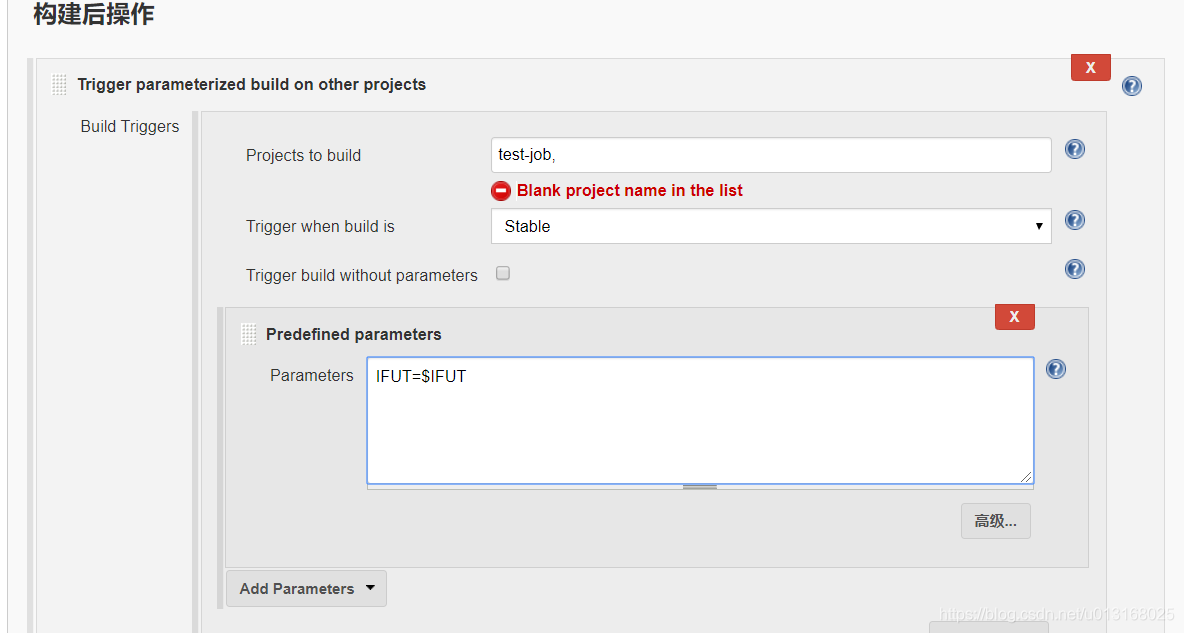Delete the Trigger parameterized build step
The image size is (1184, 633).
pos(1090,67)
